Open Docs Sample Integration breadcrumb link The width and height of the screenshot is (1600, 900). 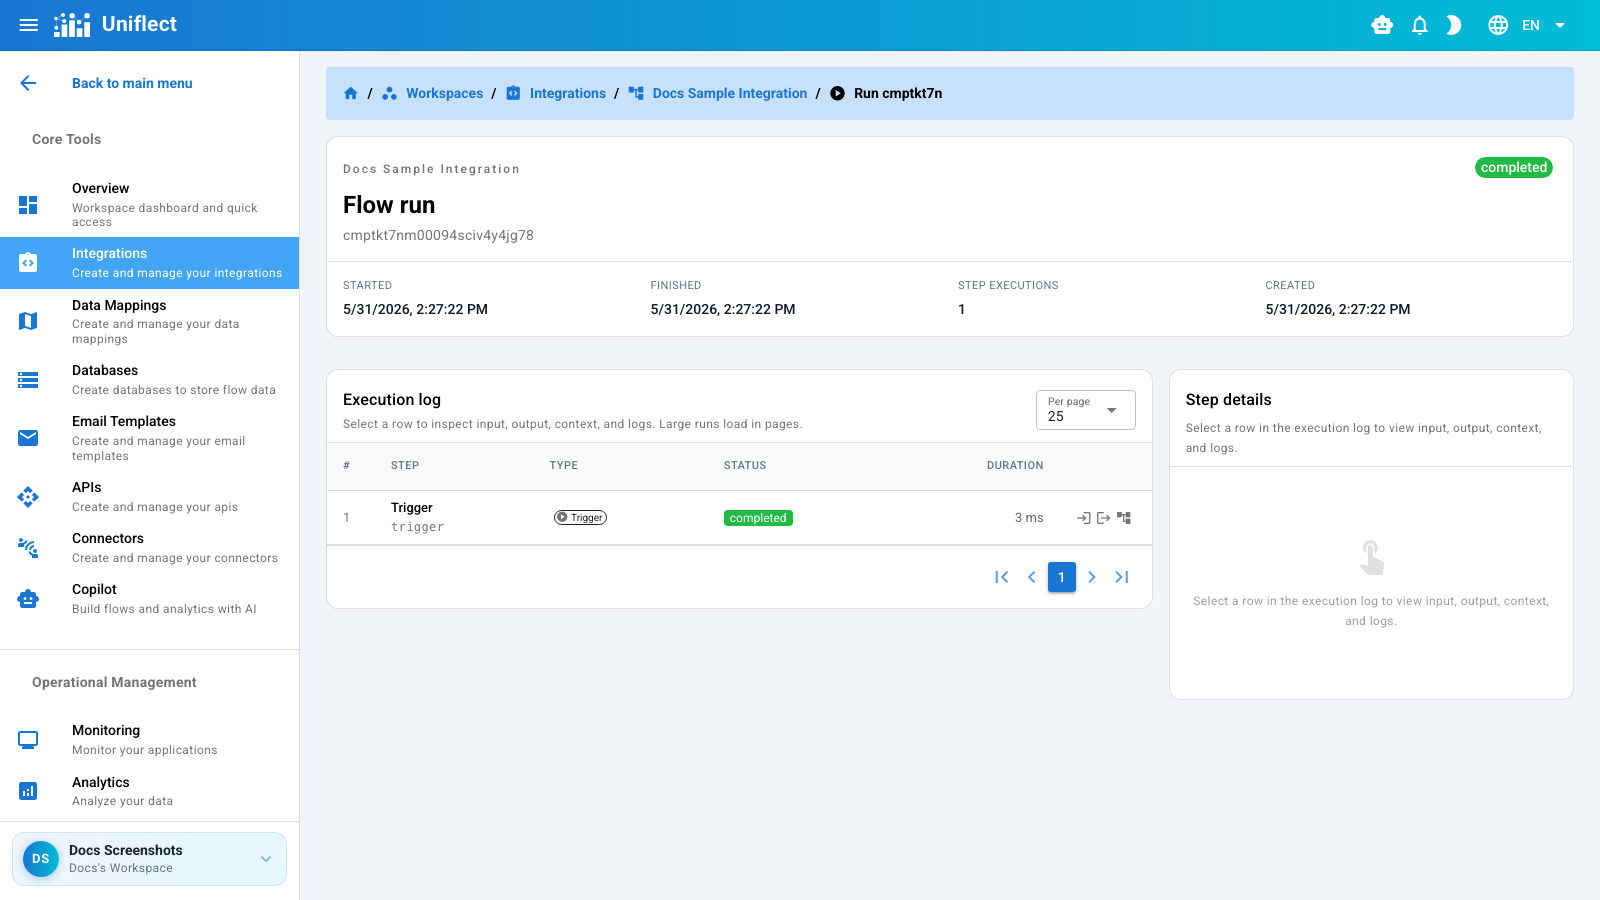click(730, 93)
